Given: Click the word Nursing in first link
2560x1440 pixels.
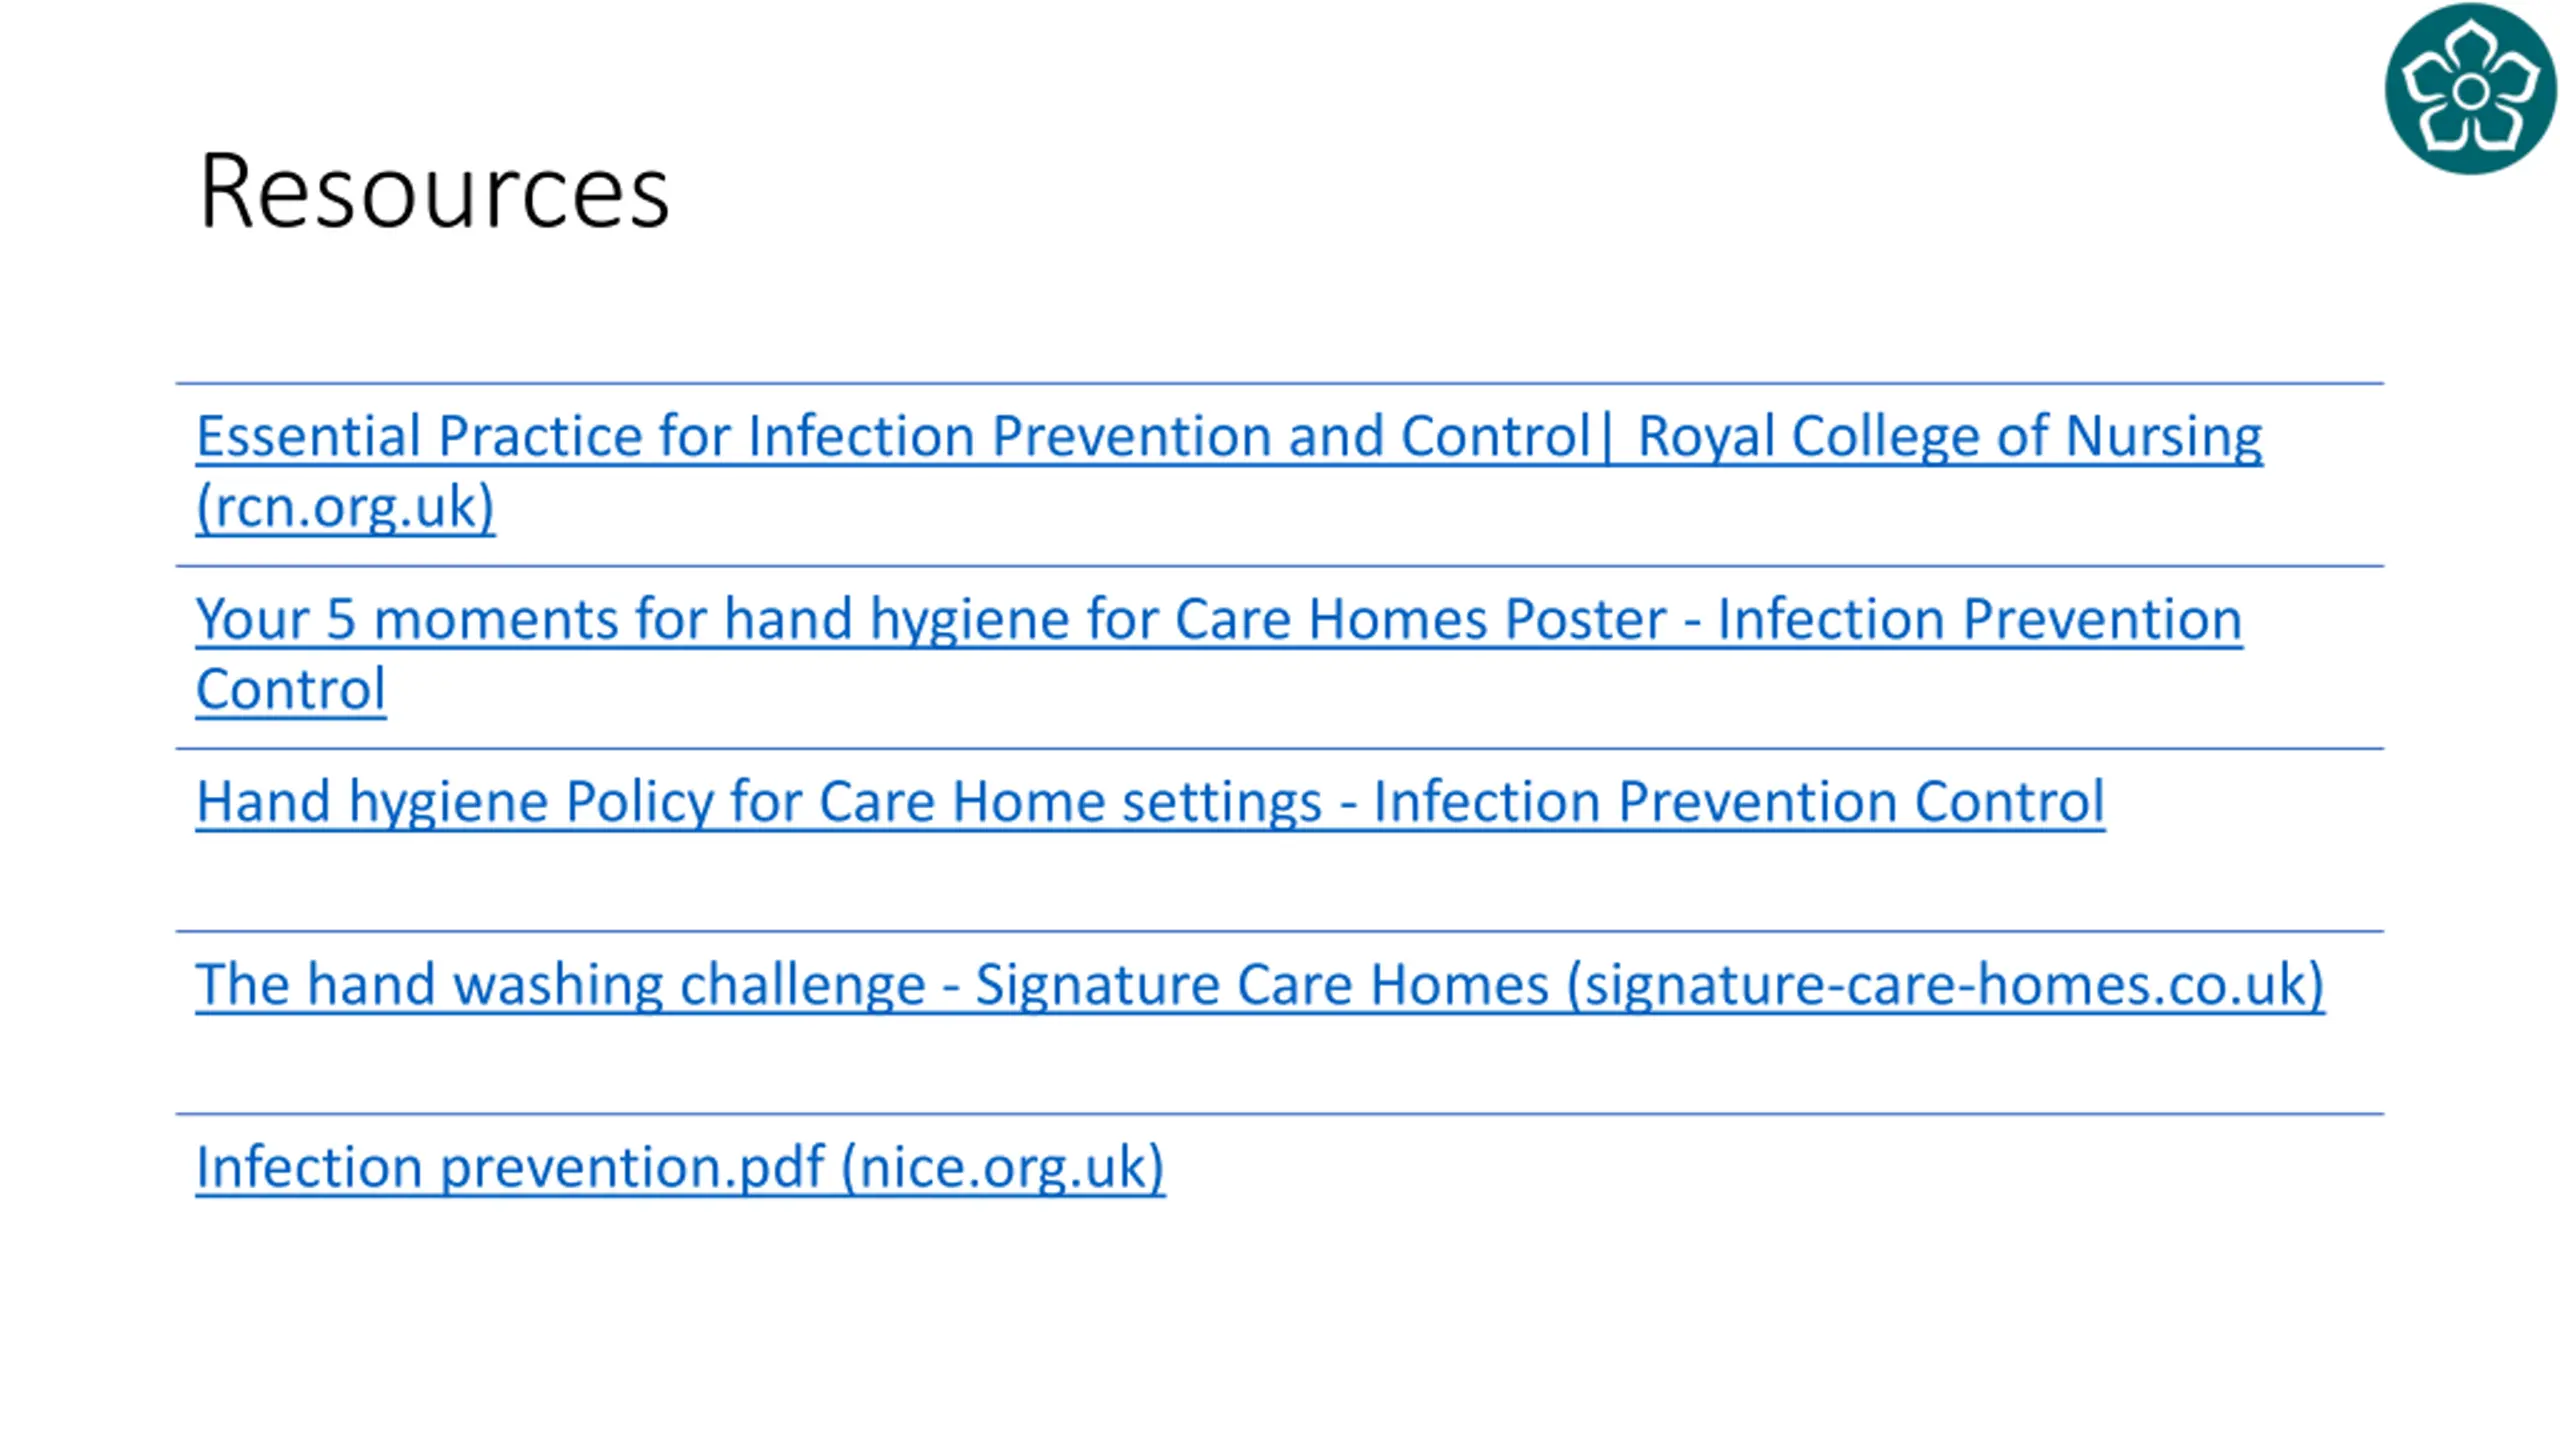Looking at the screenshot, I should 2163,436.
